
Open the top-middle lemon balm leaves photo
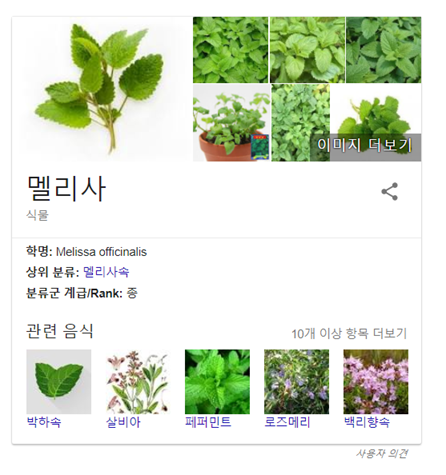[307, 50]
